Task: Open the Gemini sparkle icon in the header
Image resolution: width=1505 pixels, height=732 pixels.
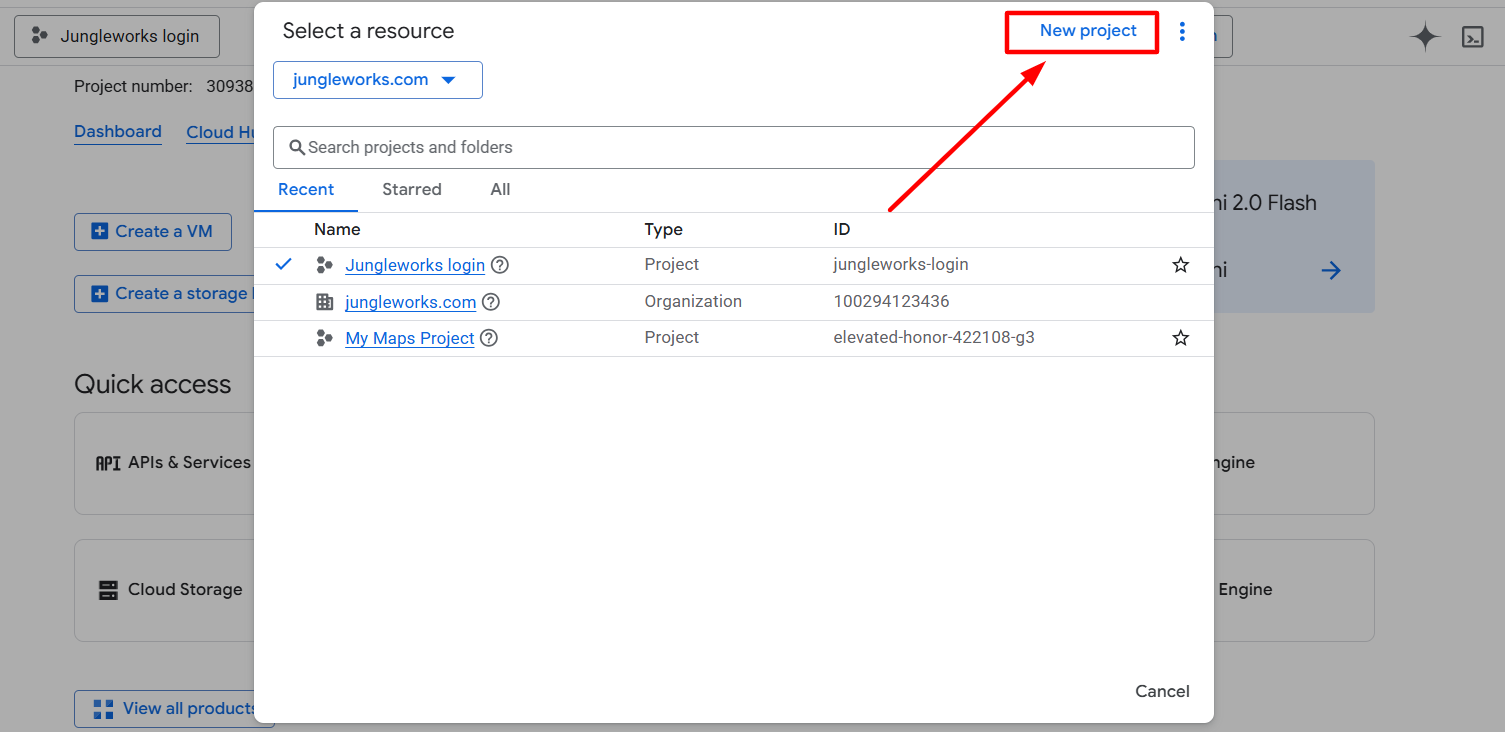Action: pos(1425,37)
